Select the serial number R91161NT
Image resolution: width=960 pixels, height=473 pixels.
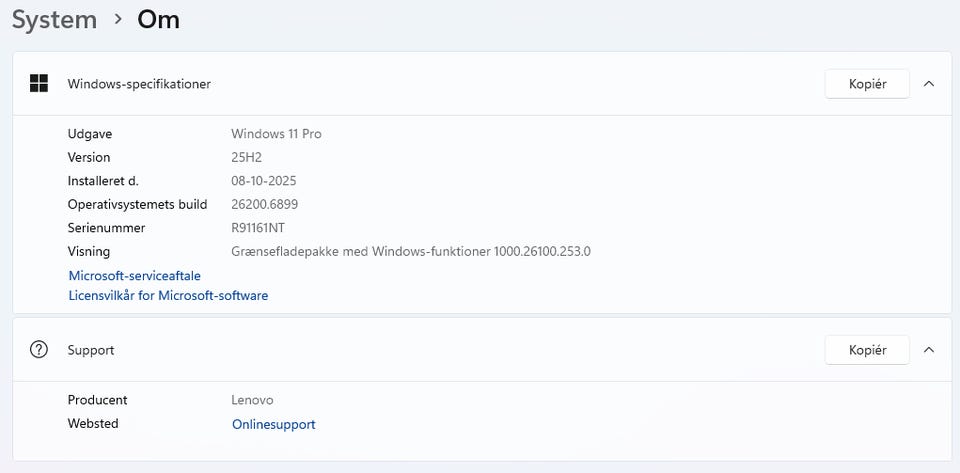click(258, 228)
